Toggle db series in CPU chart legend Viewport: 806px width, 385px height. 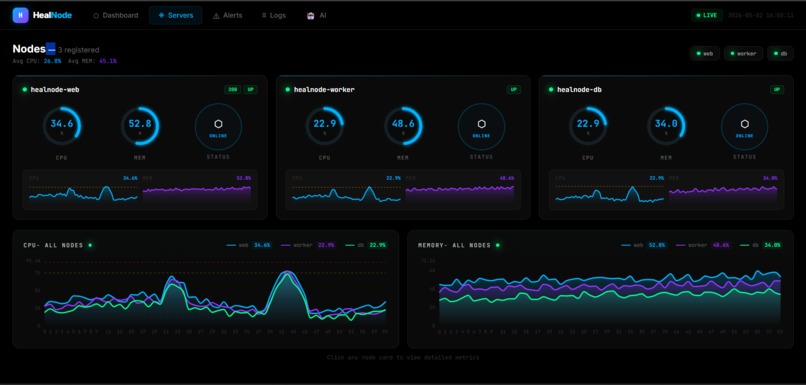tap(366, 245)
